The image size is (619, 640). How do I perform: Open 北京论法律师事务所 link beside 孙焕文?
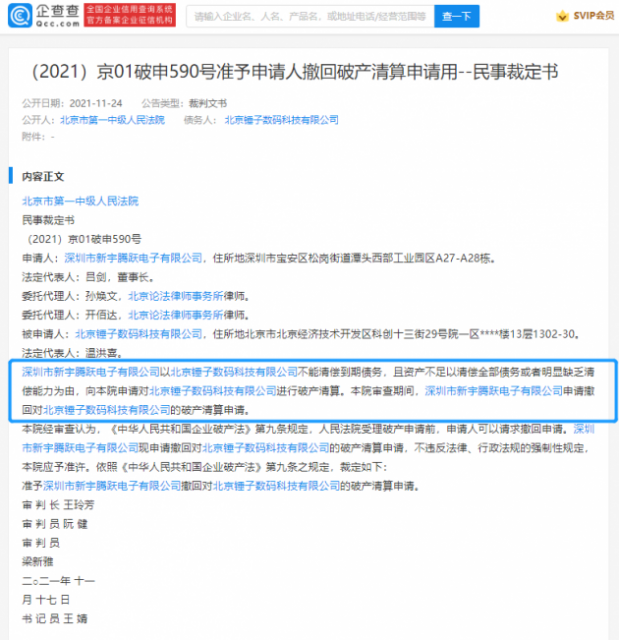(x=175, y=296)
